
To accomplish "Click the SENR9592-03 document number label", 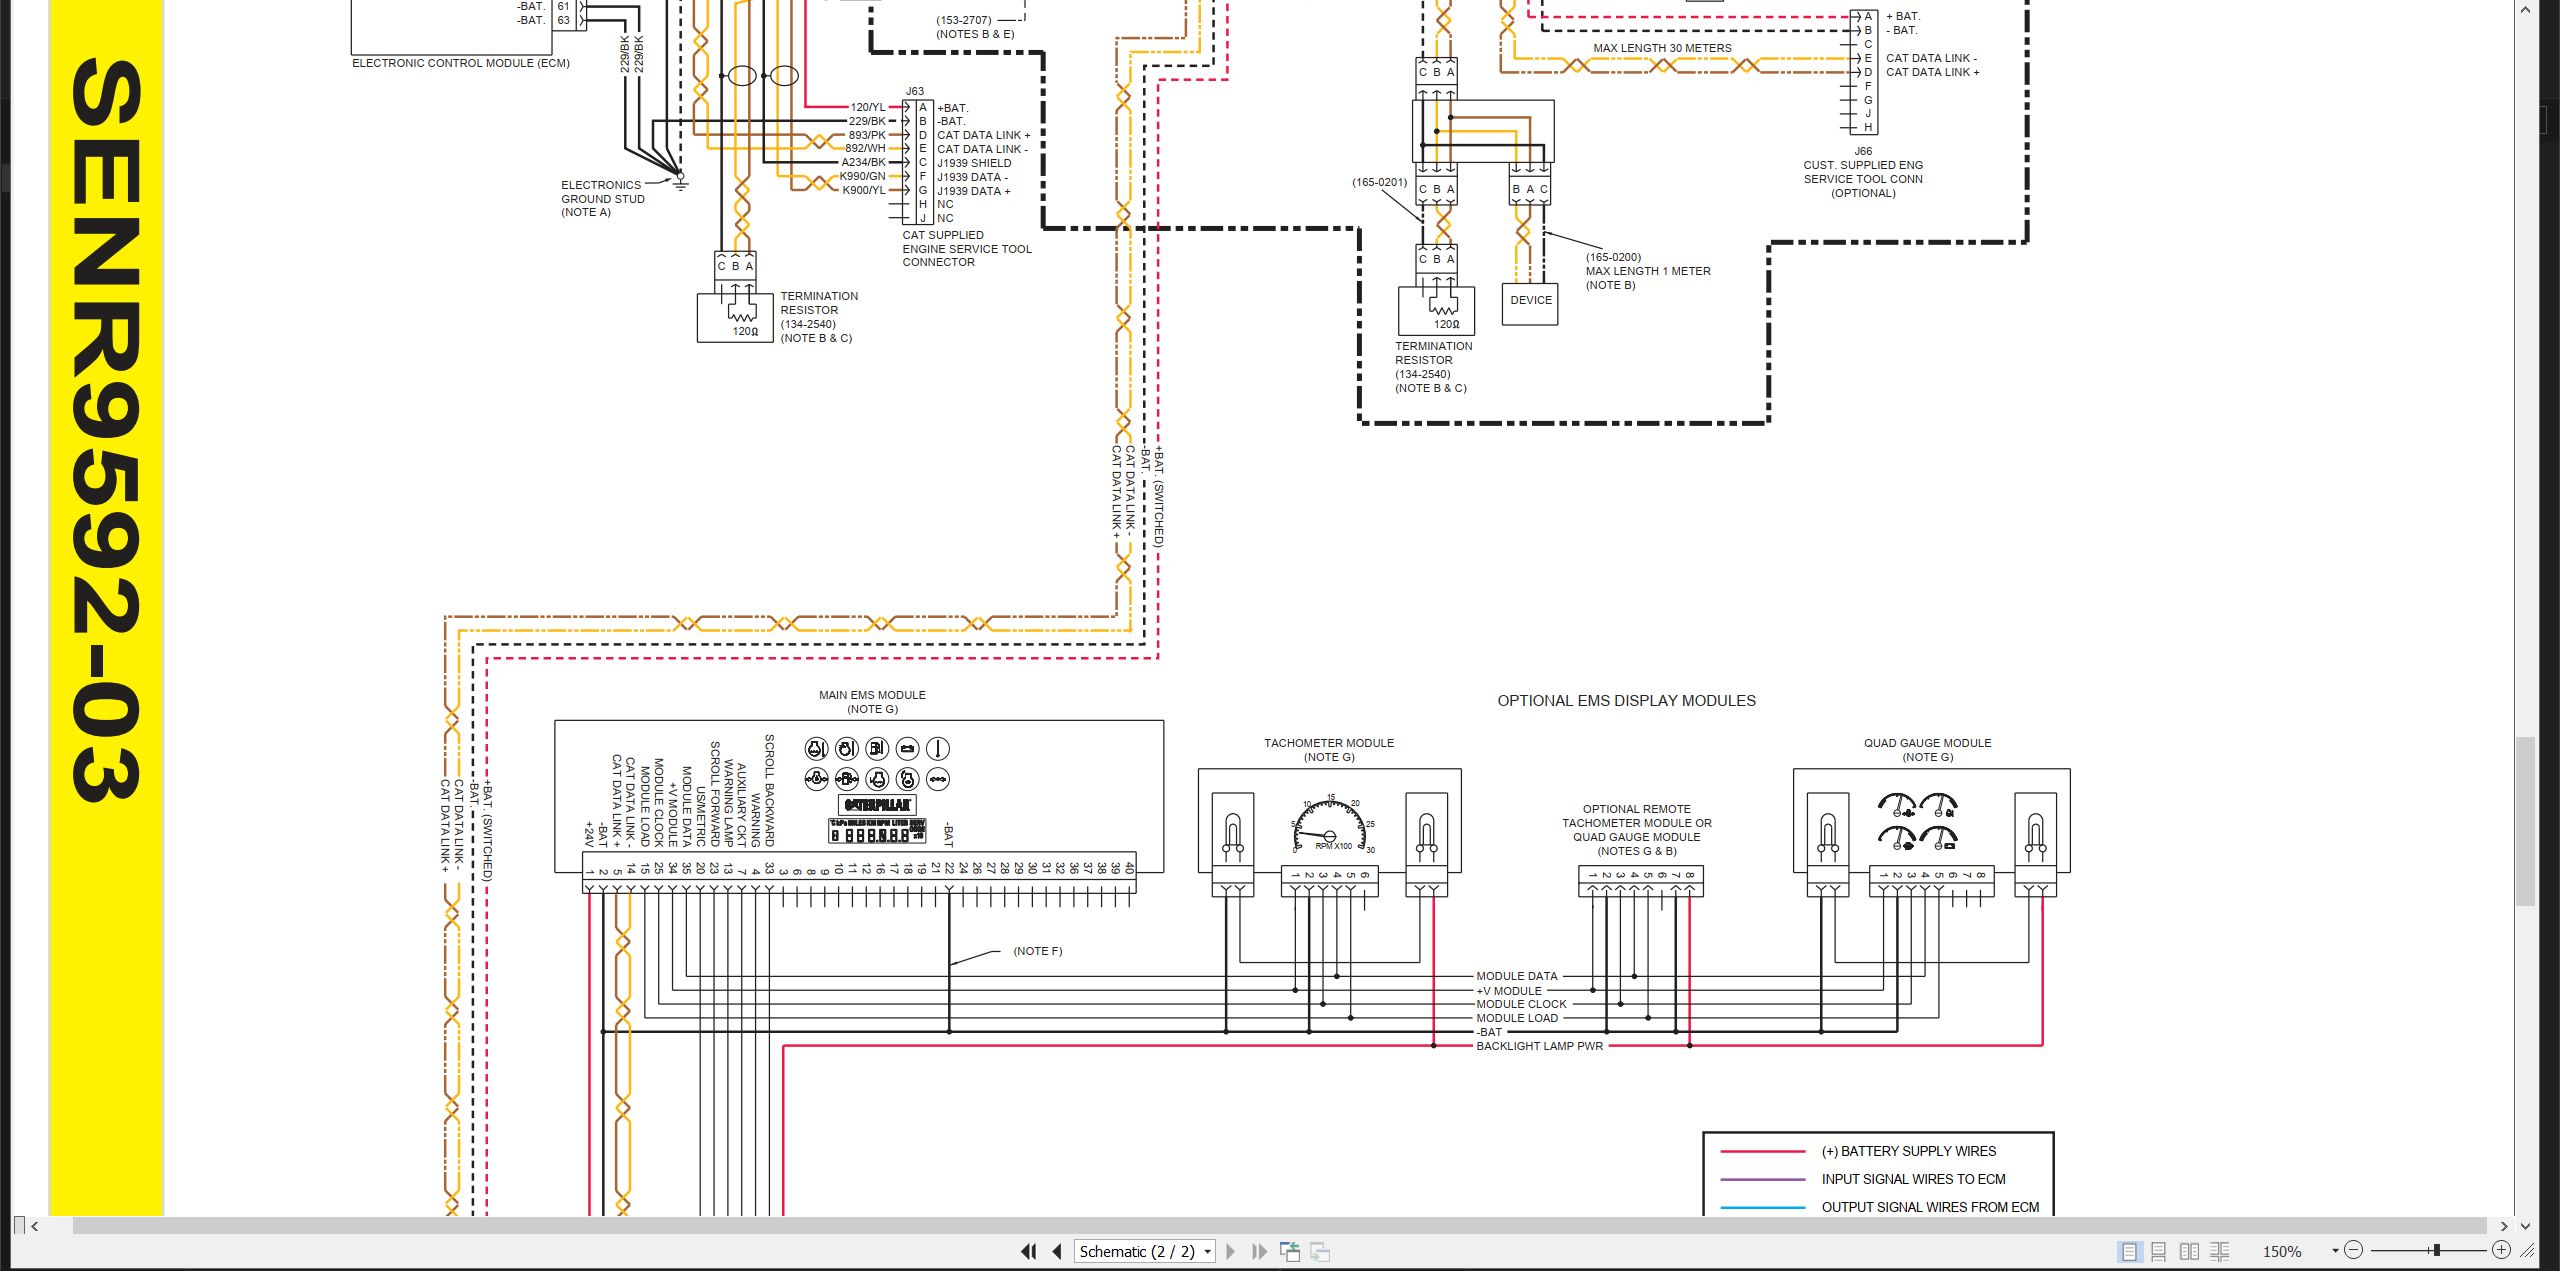I will [106, 430].
